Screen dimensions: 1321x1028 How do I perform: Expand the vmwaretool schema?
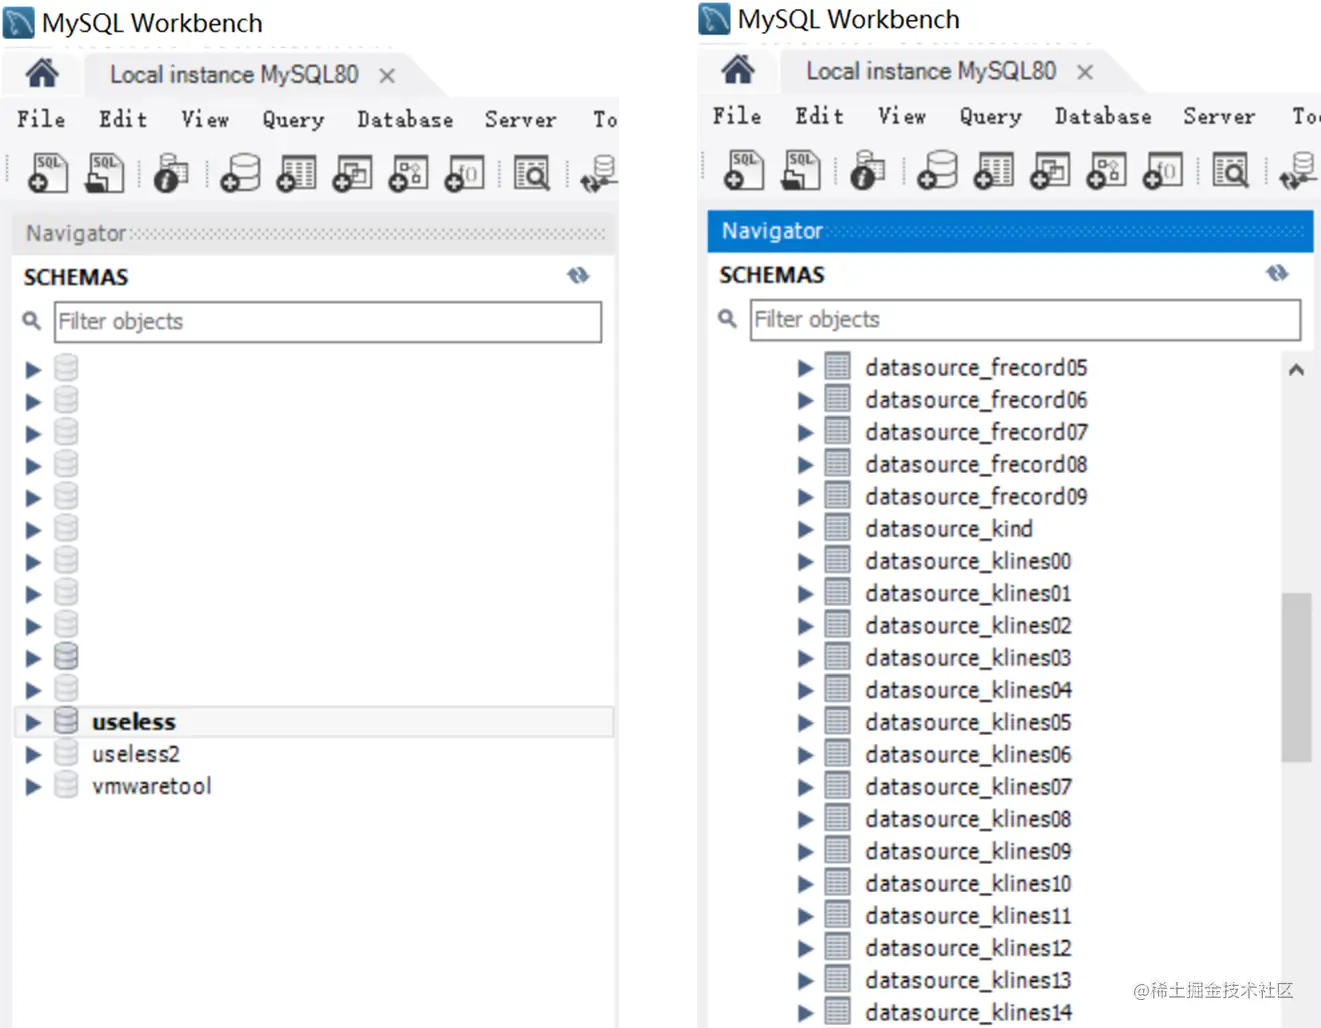tap(33, 786)
